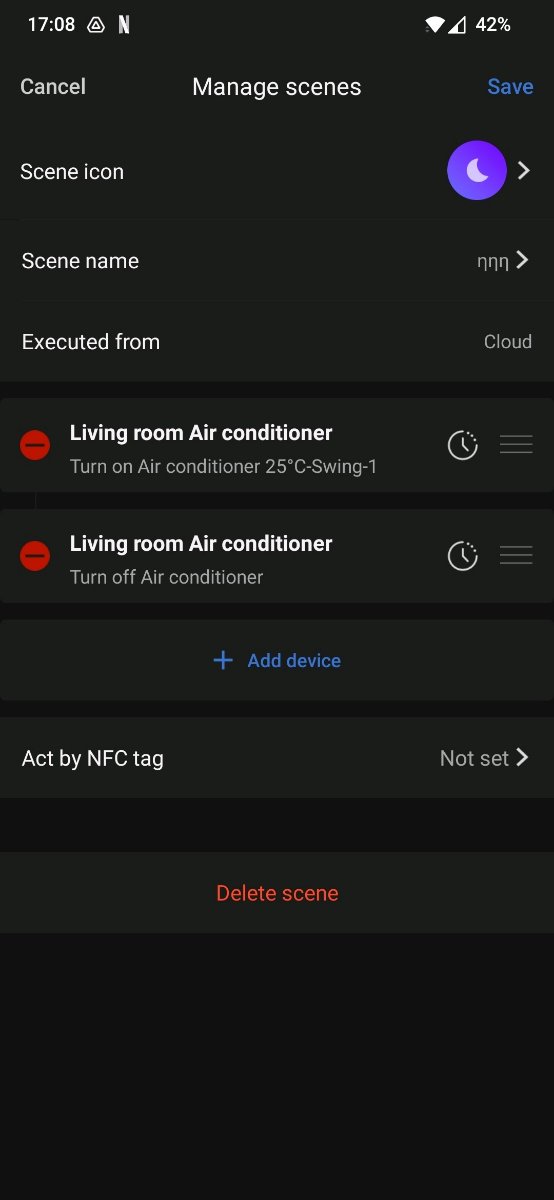Set delay timer for Turn on action
Image resolution: width=554 pixels, height=1200 pixels.
[x=462, y=445]
